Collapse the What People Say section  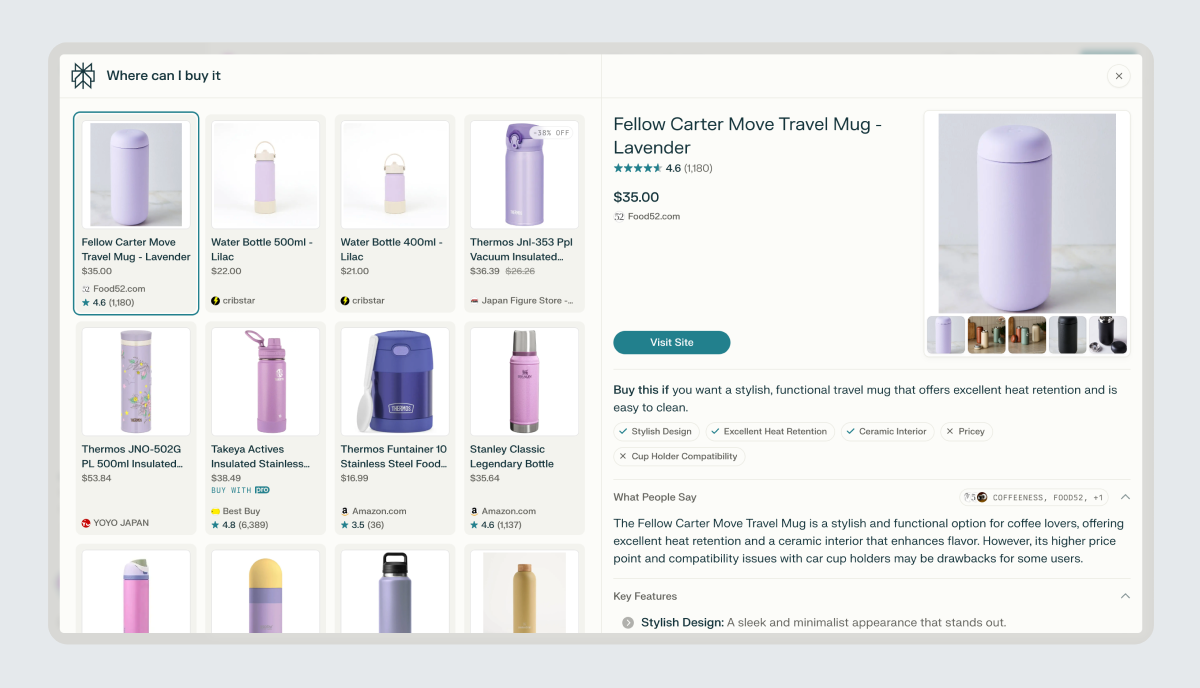(x=1125, y=497)
